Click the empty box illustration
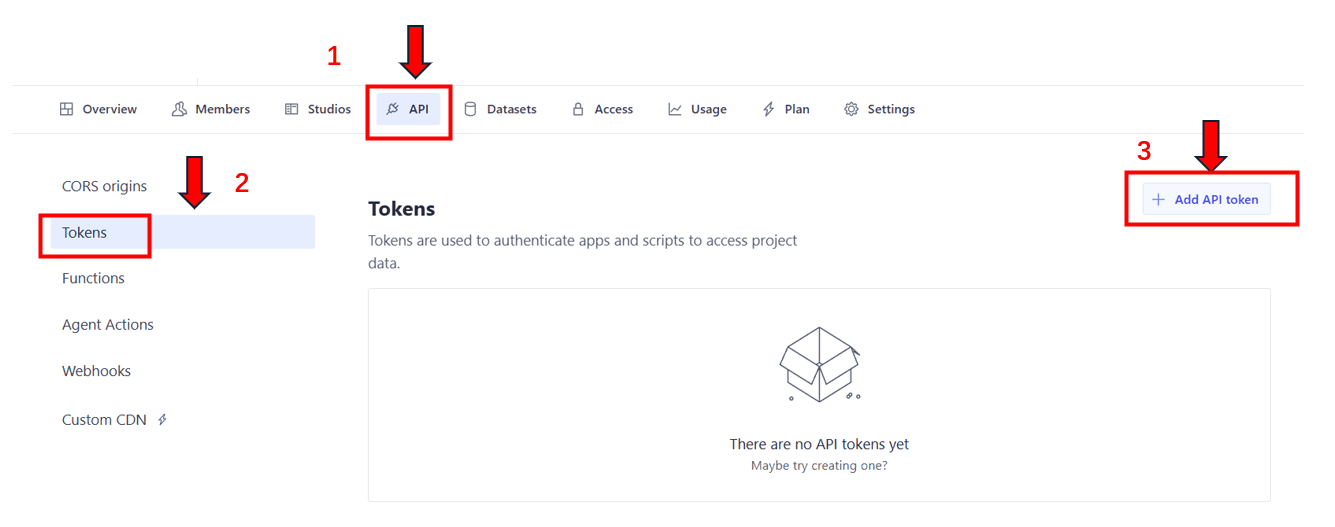This screenshot has height=527, width=1335. 820,364
